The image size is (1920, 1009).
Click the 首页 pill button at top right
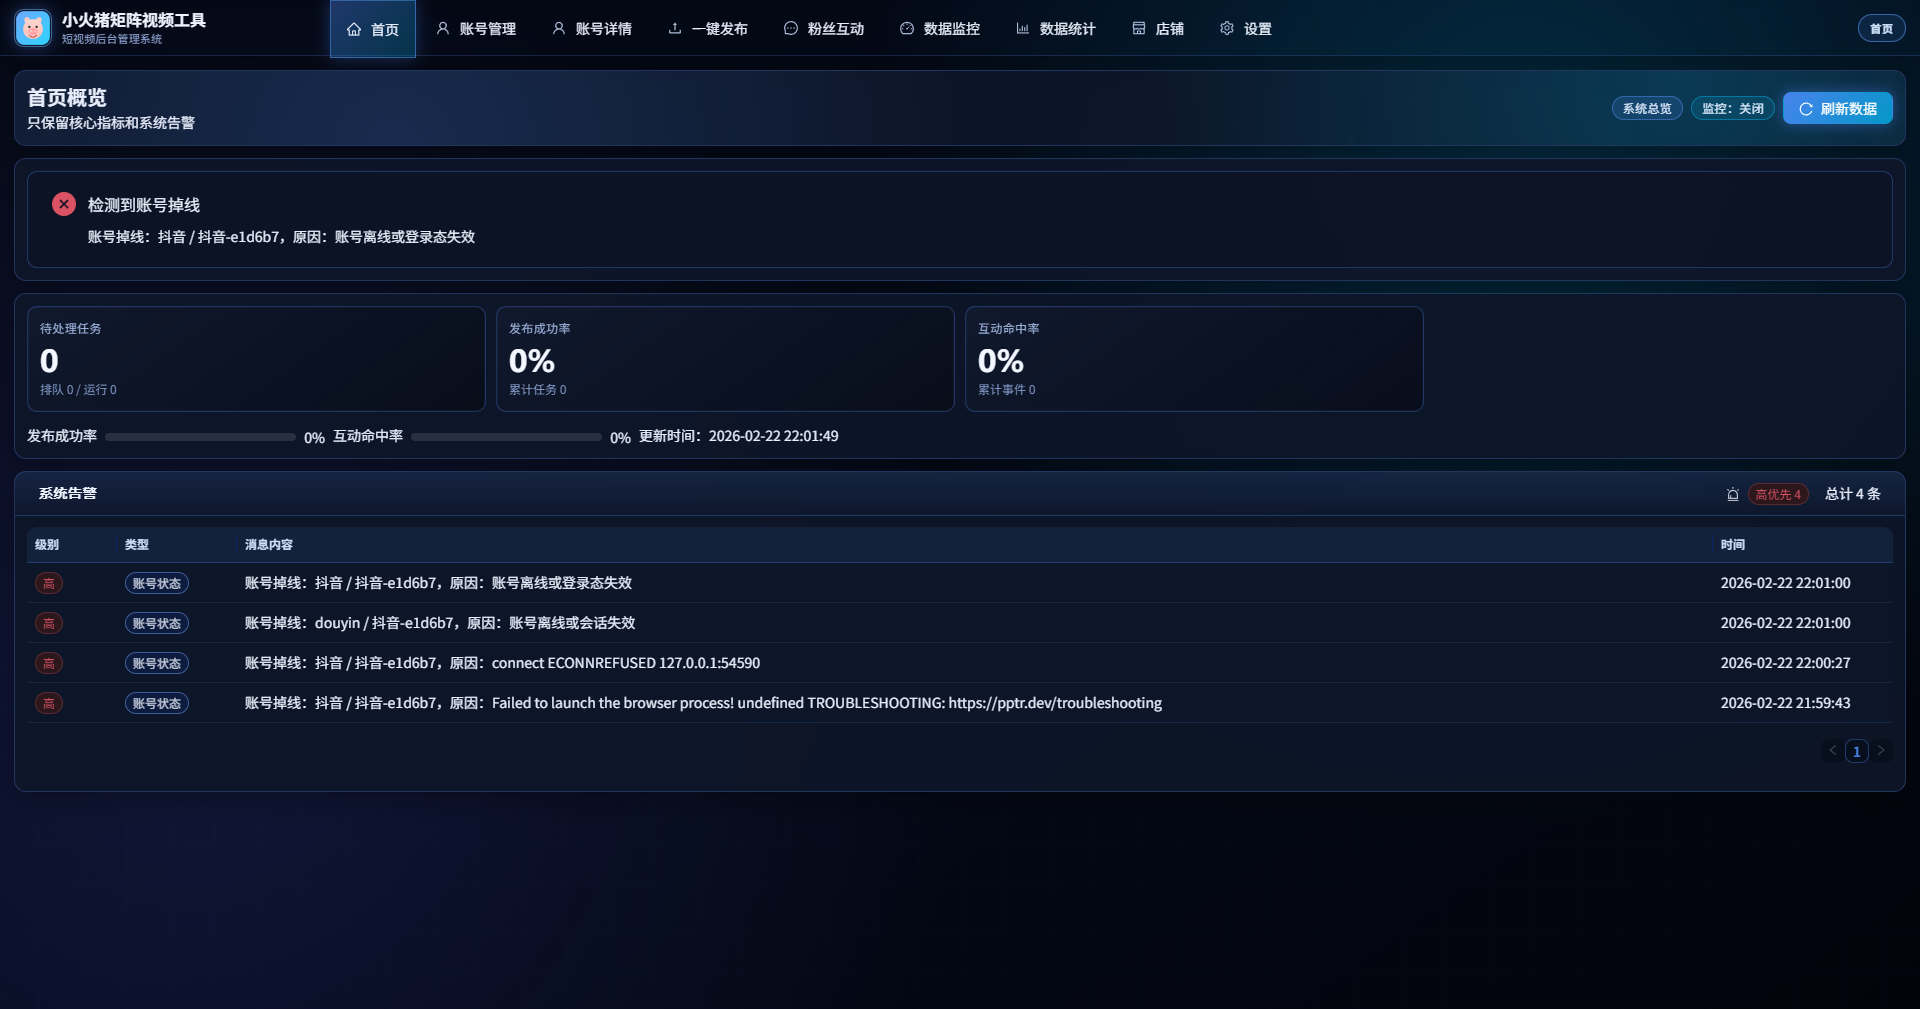pyautogui.click(x=1881, y=29)
